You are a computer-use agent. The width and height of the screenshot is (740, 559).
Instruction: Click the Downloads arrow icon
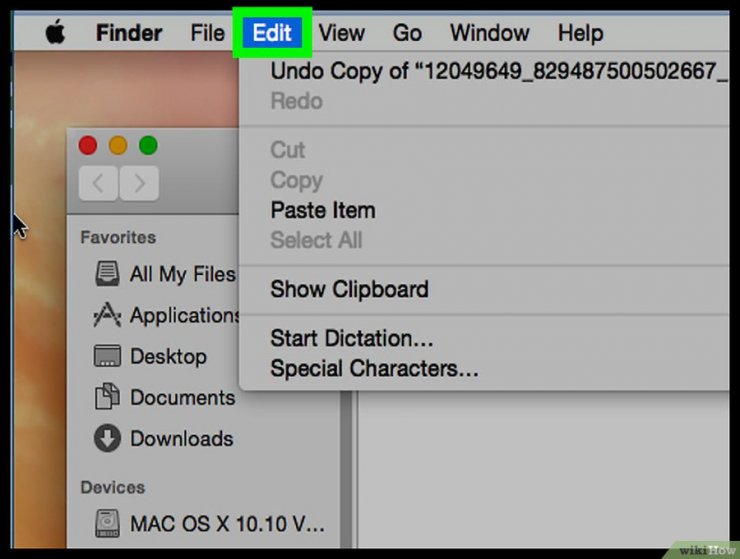pos(107,438)
